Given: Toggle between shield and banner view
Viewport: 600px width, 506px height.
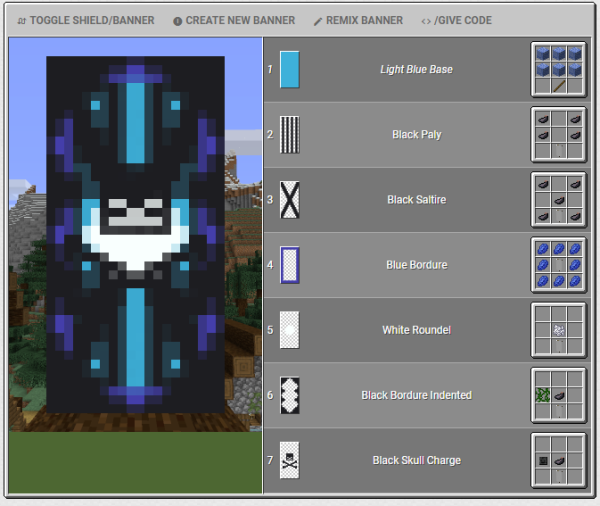Looking at the screenshot, I should click(x=86, y=20).
